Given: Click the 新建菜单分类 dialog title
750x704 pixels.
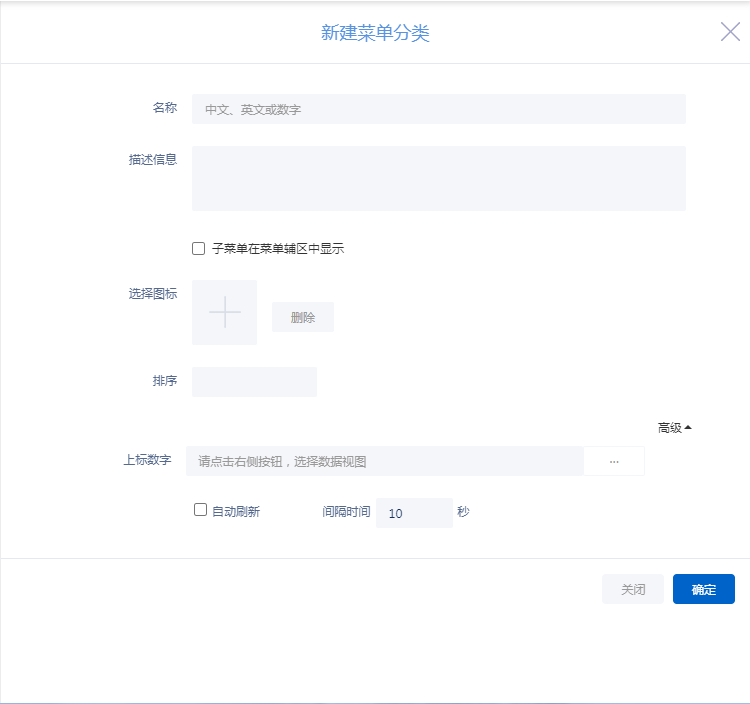Looking at the screenshot, I should 375,33.
